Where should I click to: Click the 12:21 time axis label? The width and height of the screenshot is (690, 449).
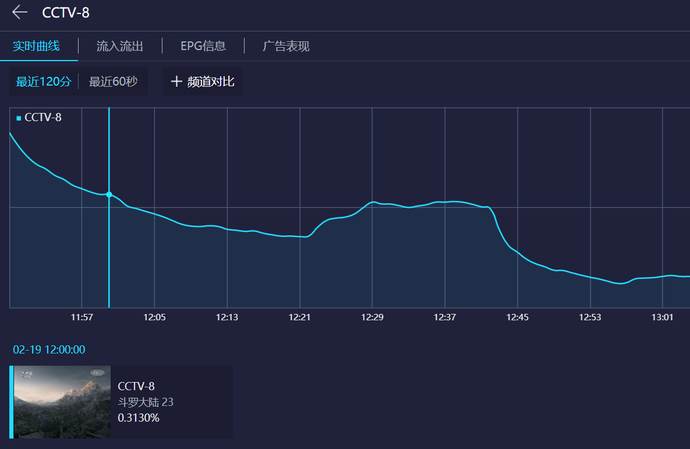pos(300,317)
